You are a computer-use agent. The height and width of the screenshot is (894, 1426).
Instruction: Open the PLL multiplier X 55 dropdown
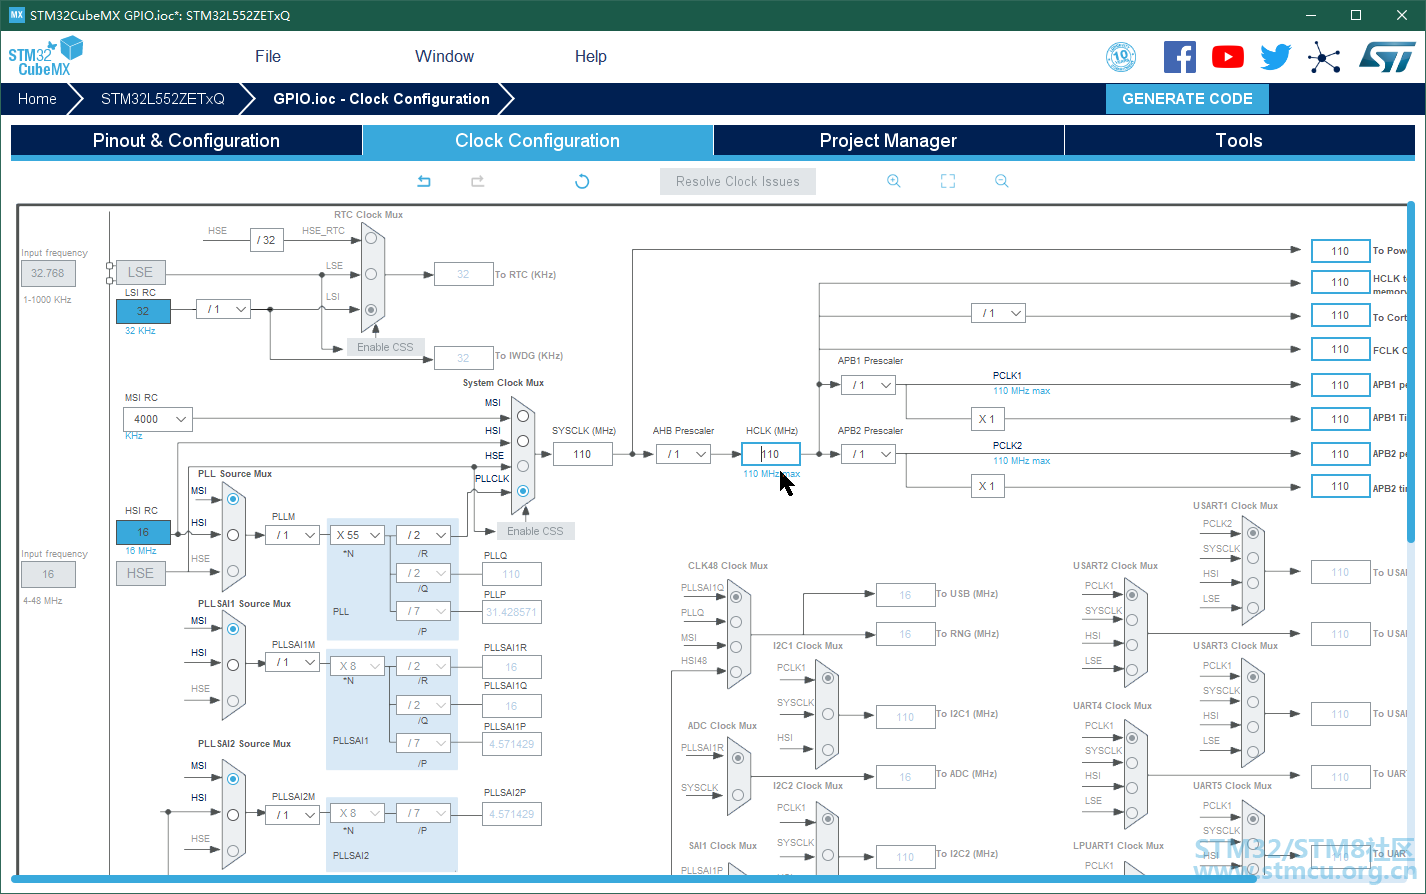click(357, 535)
